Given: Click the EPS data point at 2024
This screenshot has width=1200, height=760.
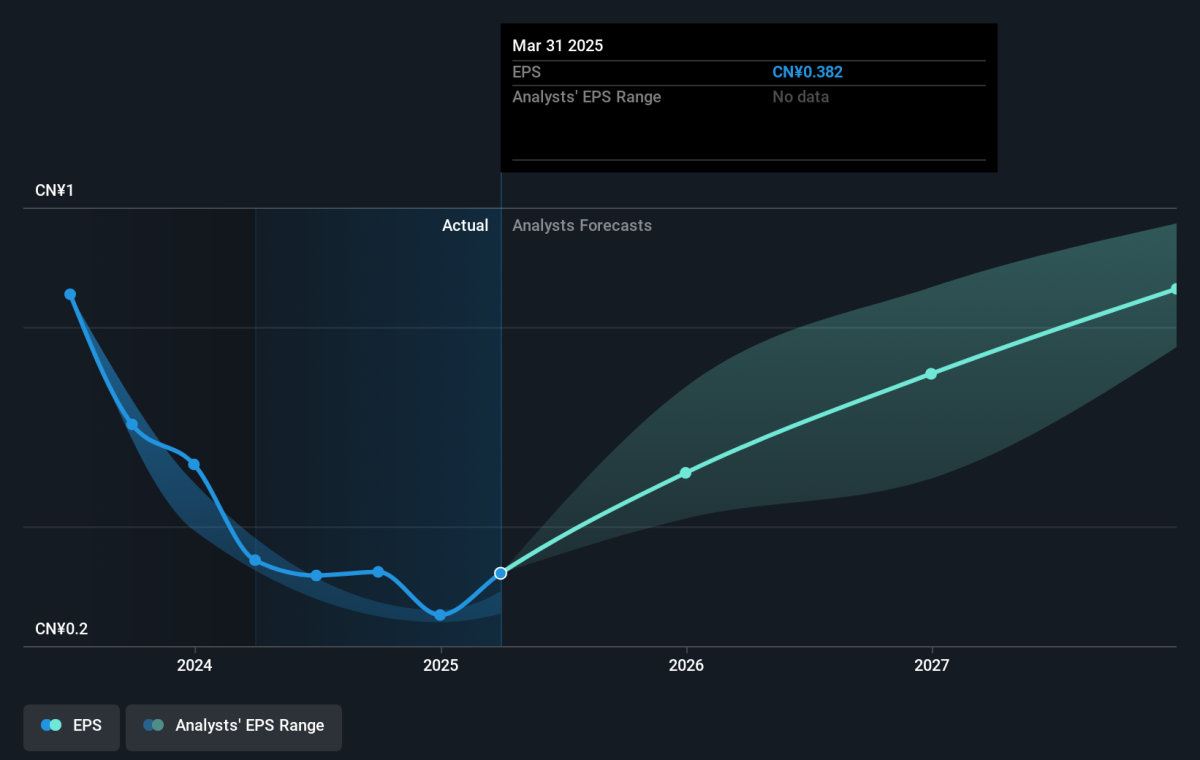Looking at the screenshot, I should click(x=194, y=464).
